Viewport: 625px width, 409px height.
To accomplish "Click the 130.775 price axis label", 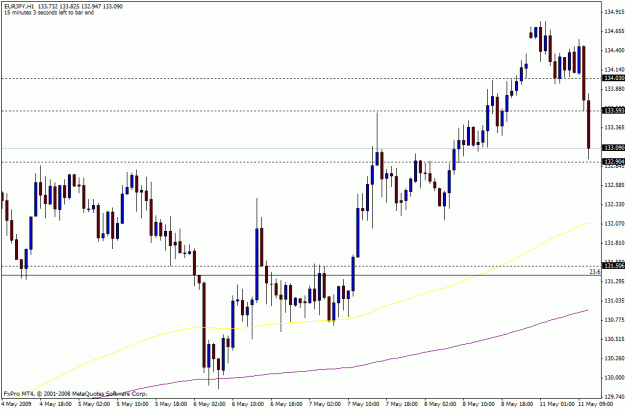I will (x=614, y=320).
